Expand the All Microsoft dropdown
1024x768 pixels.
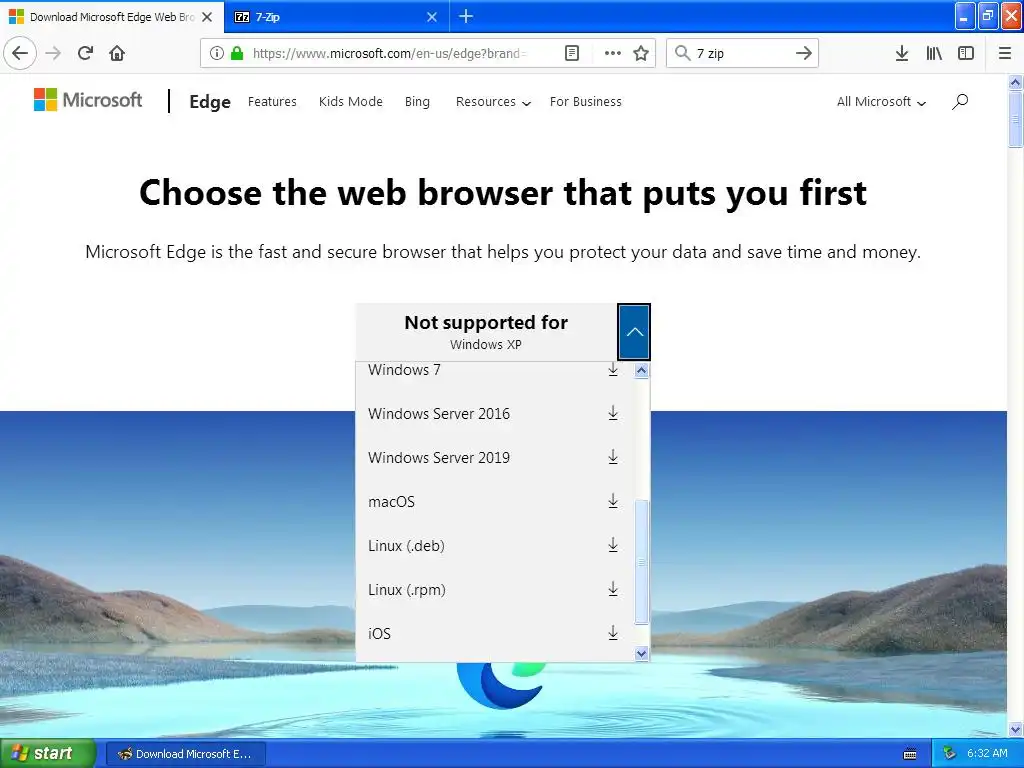click(882, 102)
